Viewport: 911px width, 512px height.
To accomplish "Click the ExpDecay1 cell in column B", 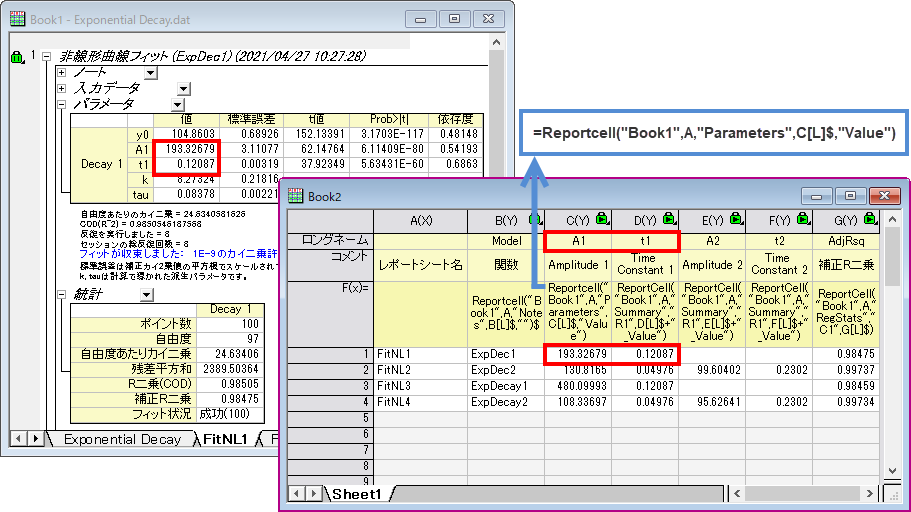I will coord(506,386).
